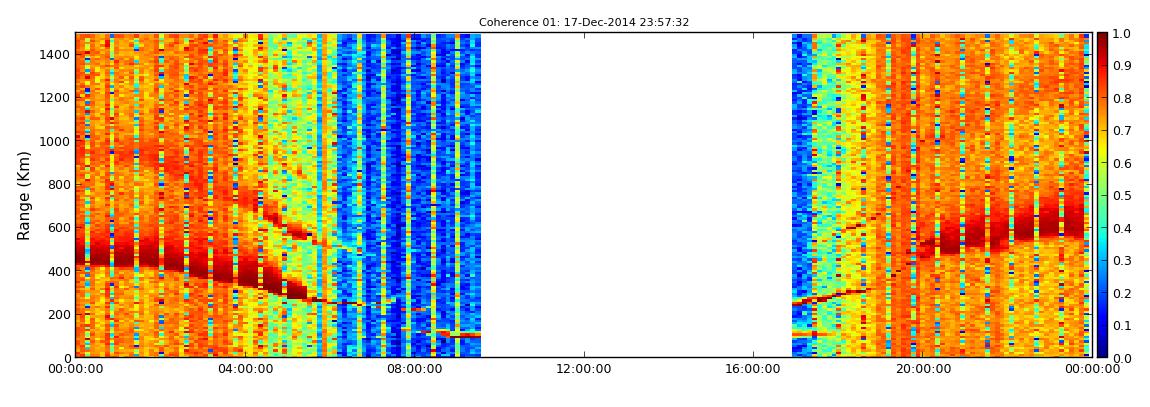This screenshot has height=407, width=1150.
Task: Click the 200 tick label on the range axis
Action: (x=59, y=314)
